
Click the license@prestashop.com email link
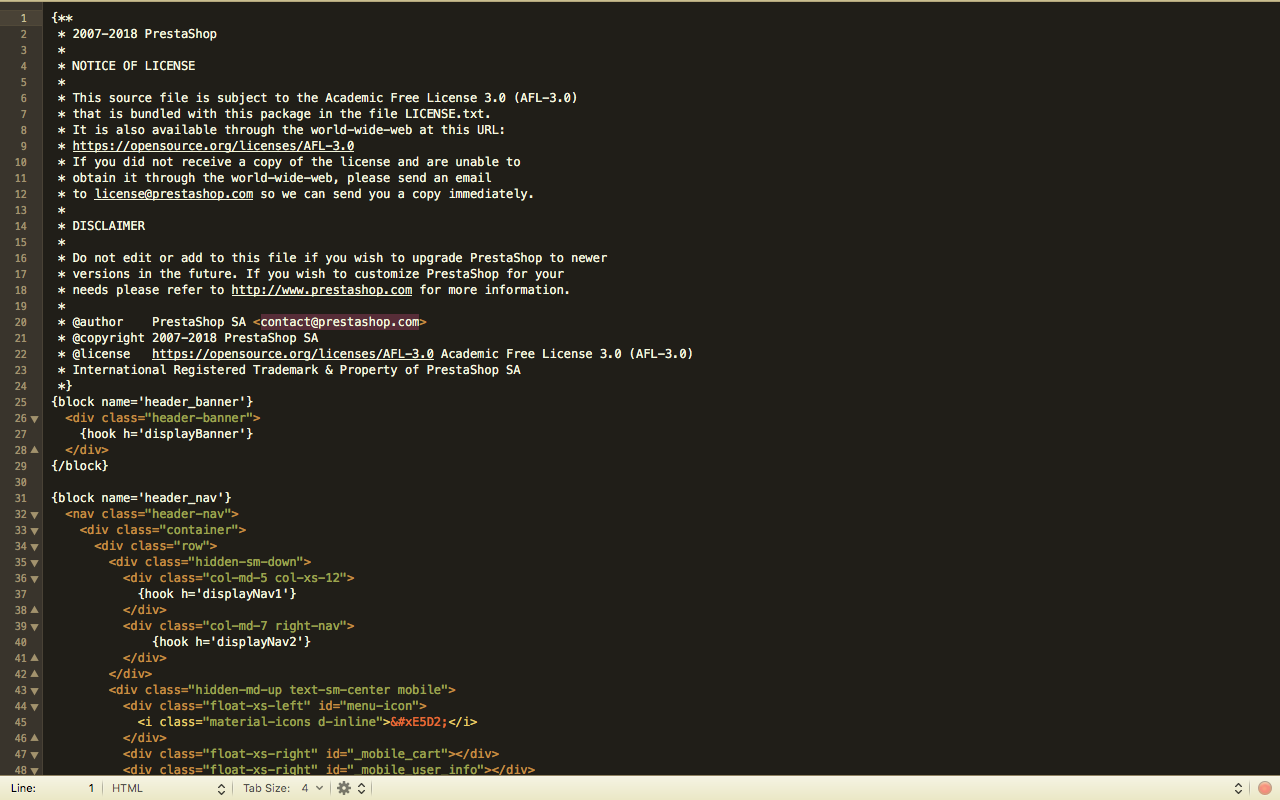point(174,194)
